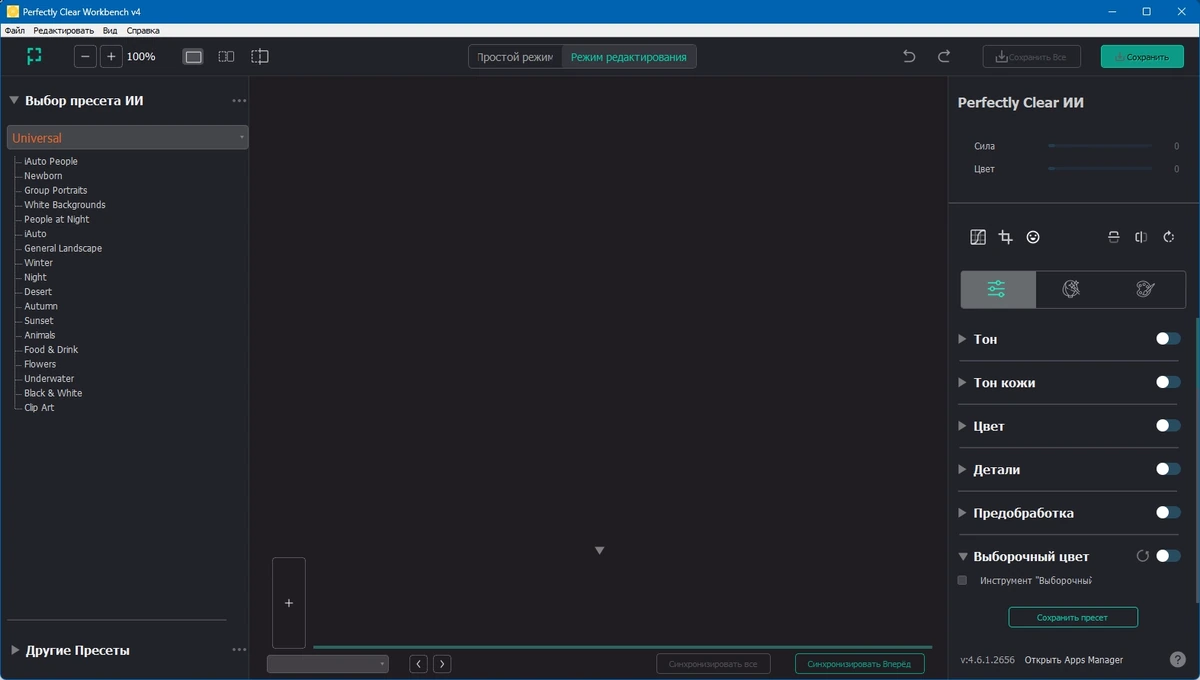The width and height of the screenshot is (1200, 680).
Task: Click the green Сохранить button
Action: [1142, 57]
